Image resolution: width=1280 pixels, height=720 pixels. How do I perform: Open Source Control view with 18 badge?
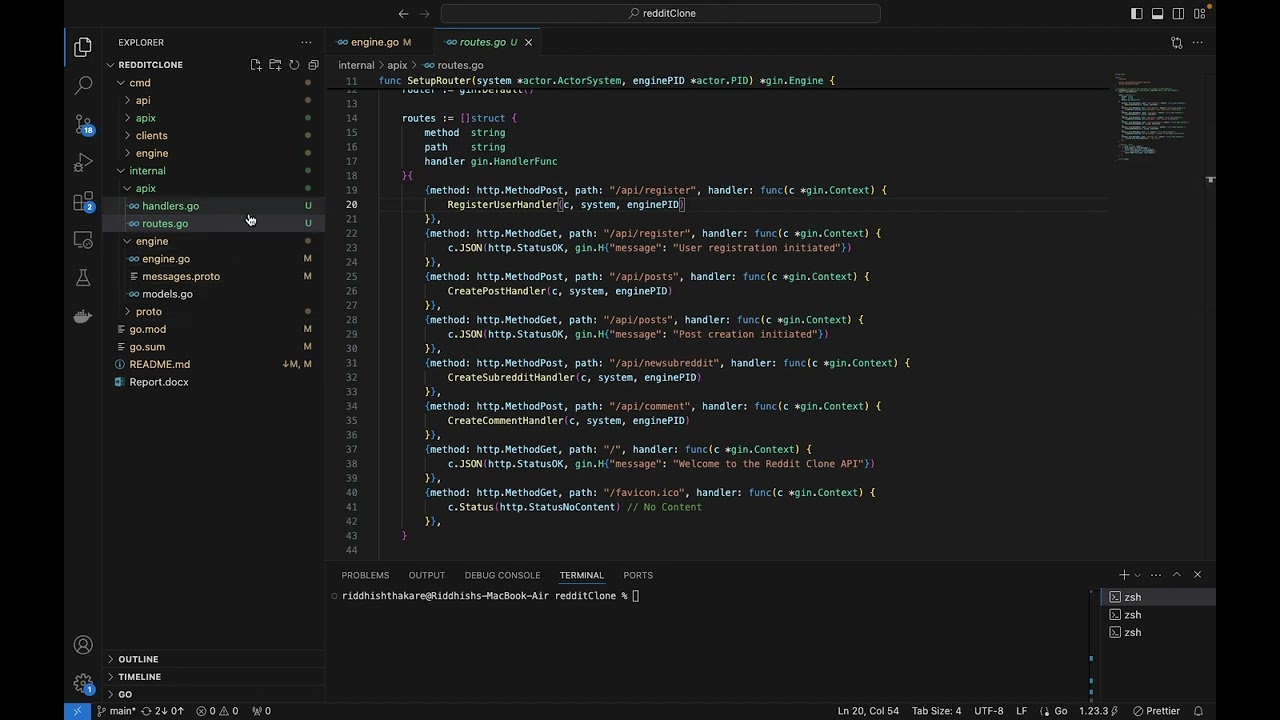(x=83, y=124)
